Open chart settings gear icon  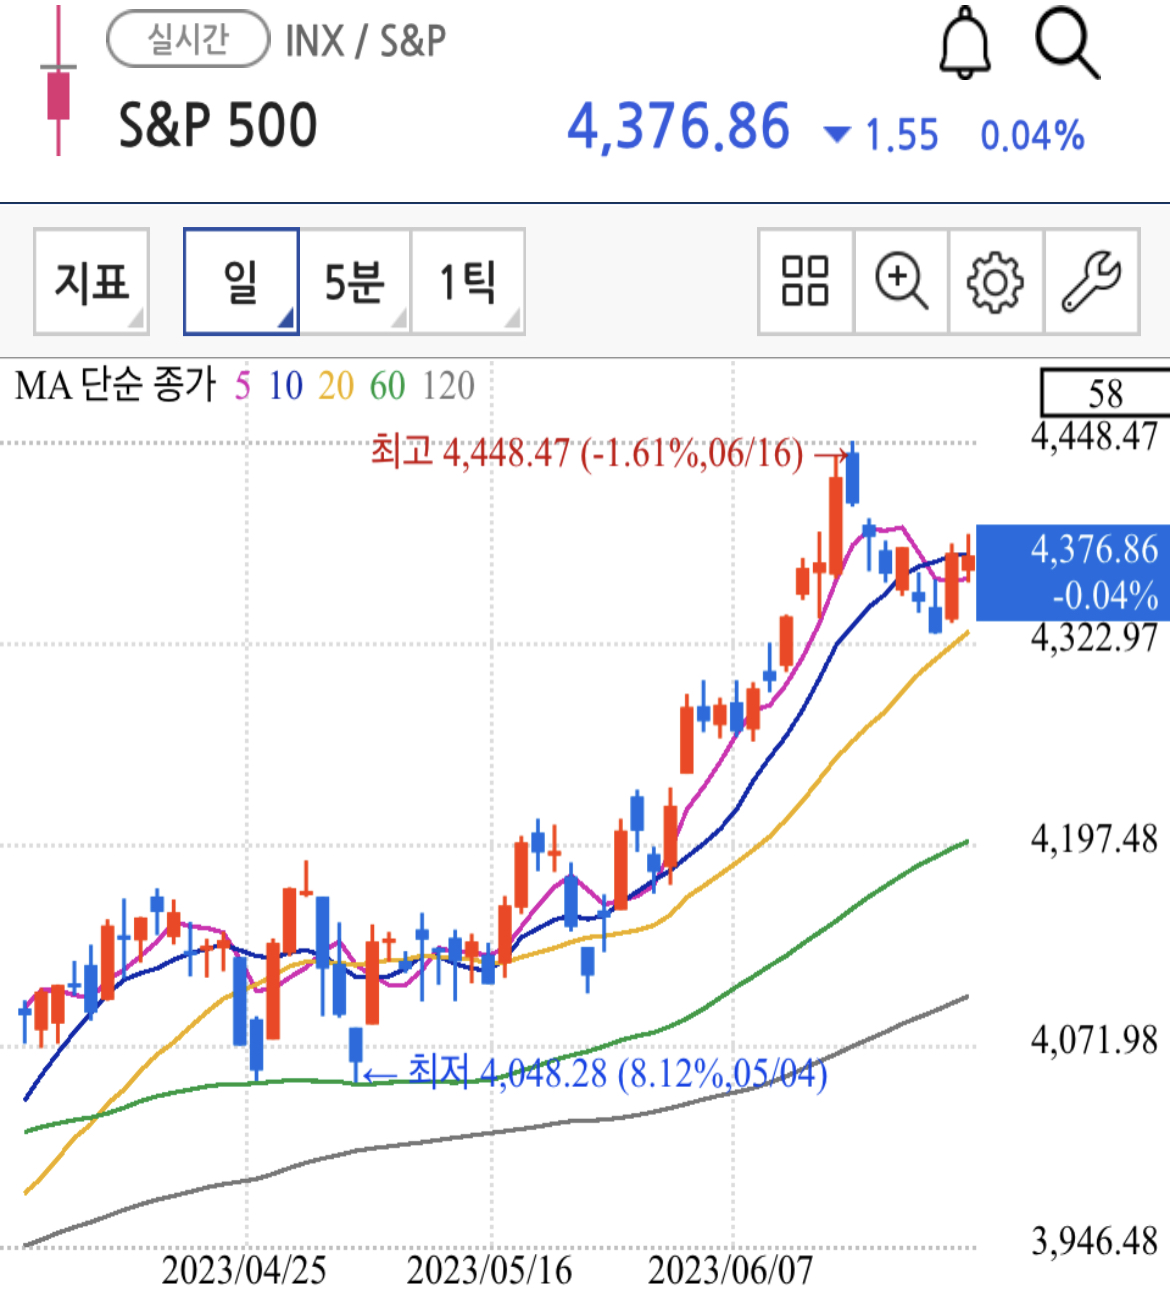pos(995,281)
